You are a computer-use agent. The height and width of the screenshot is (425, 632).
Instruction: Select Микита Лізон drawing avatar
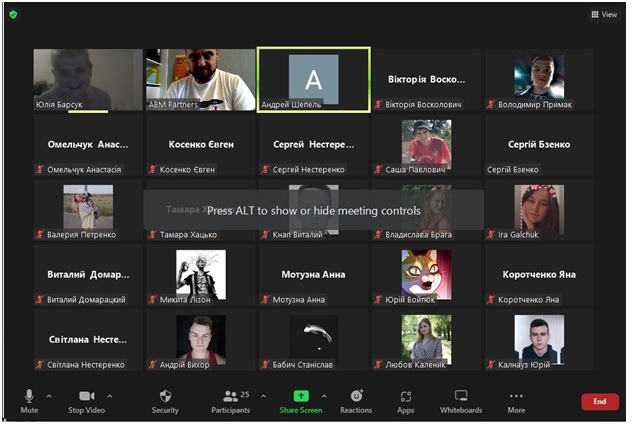pos(201,274)
